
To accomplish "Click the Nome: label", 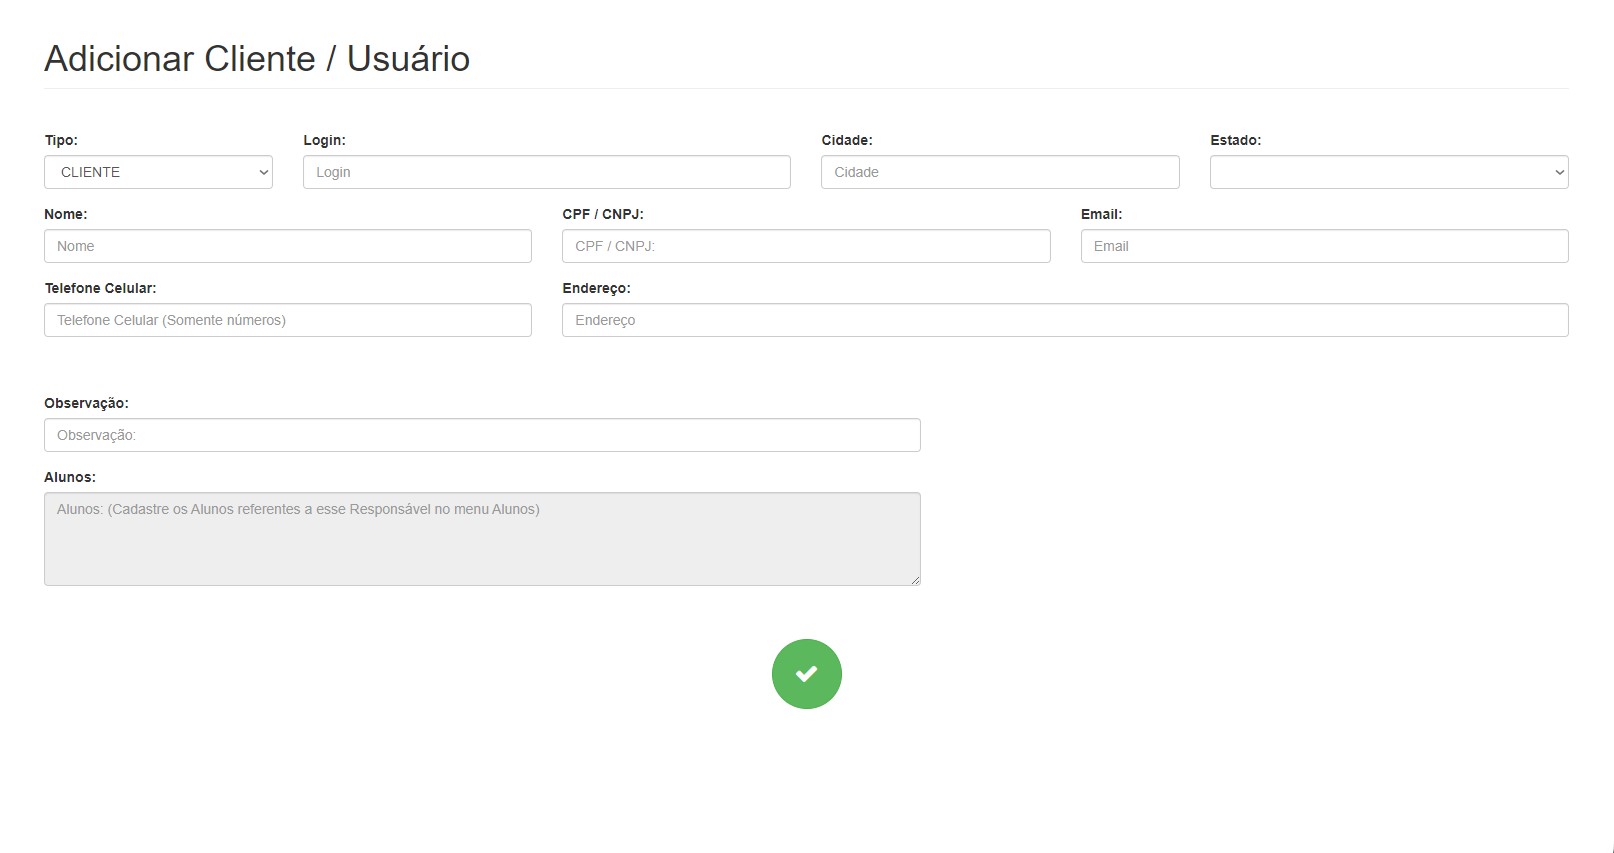I will pos(66,214).
